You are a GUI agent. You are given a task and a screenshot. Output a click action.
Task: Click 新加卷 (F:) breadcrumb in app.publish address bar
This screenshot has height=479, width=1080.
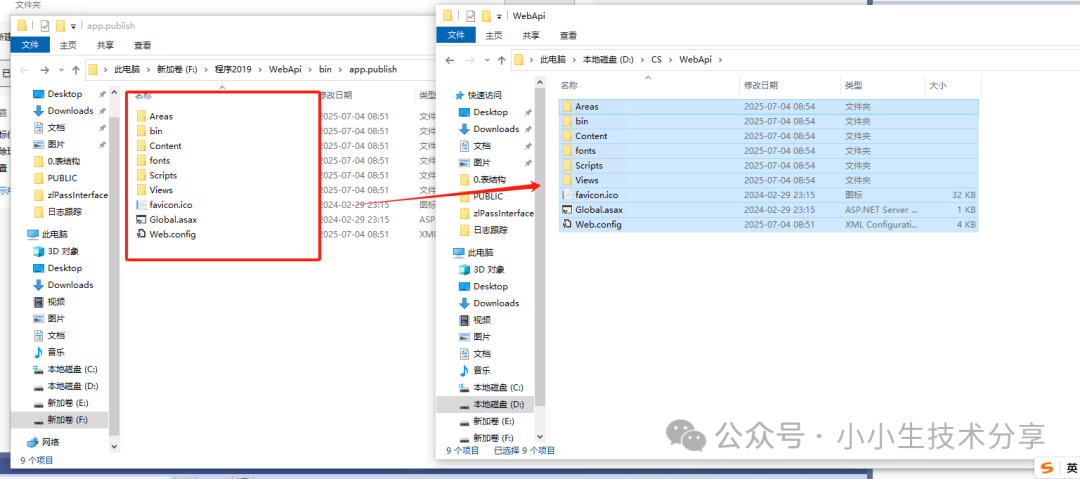coord(177,70)
